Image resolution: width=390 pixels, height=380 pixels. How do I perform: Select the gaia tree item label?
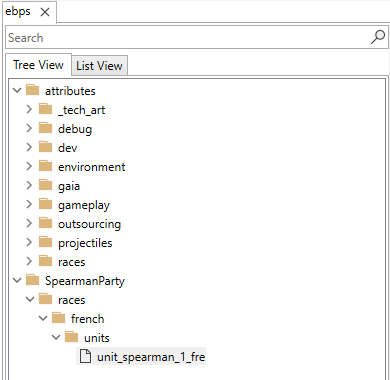[69, 186]
